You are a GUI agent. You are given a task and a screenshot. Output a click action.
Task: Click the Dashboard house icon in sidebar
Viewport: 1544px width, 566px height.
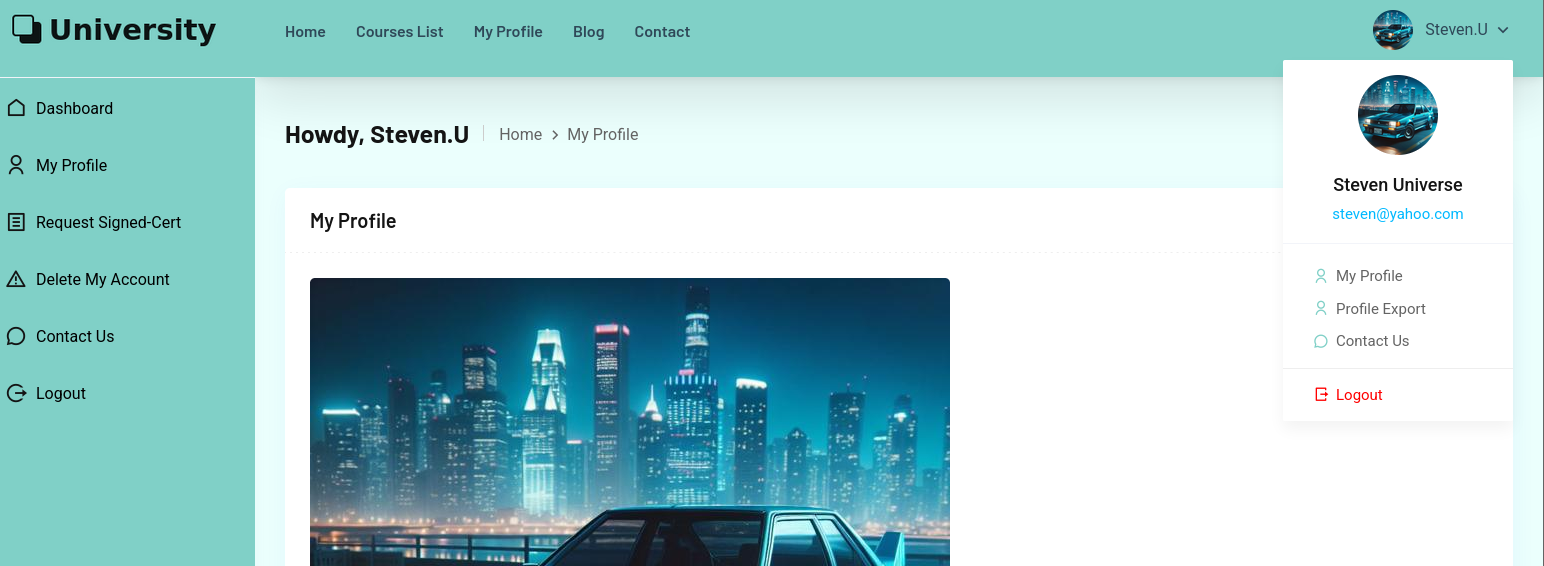16,108
